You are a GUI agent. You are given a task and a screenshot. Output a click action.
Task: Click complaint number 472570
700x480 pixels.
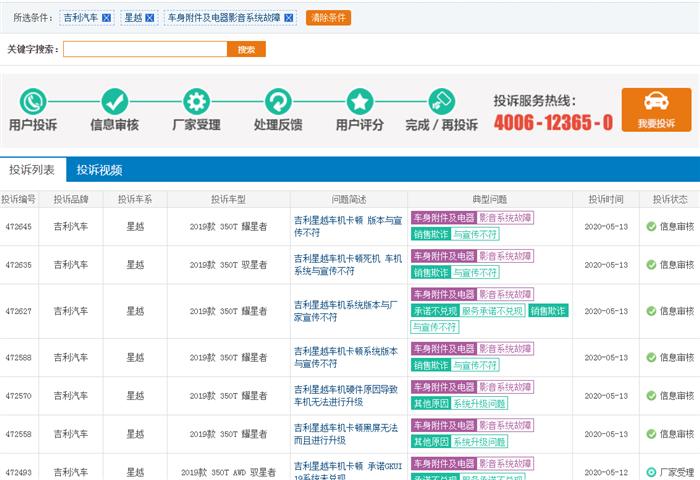point(18,396)
